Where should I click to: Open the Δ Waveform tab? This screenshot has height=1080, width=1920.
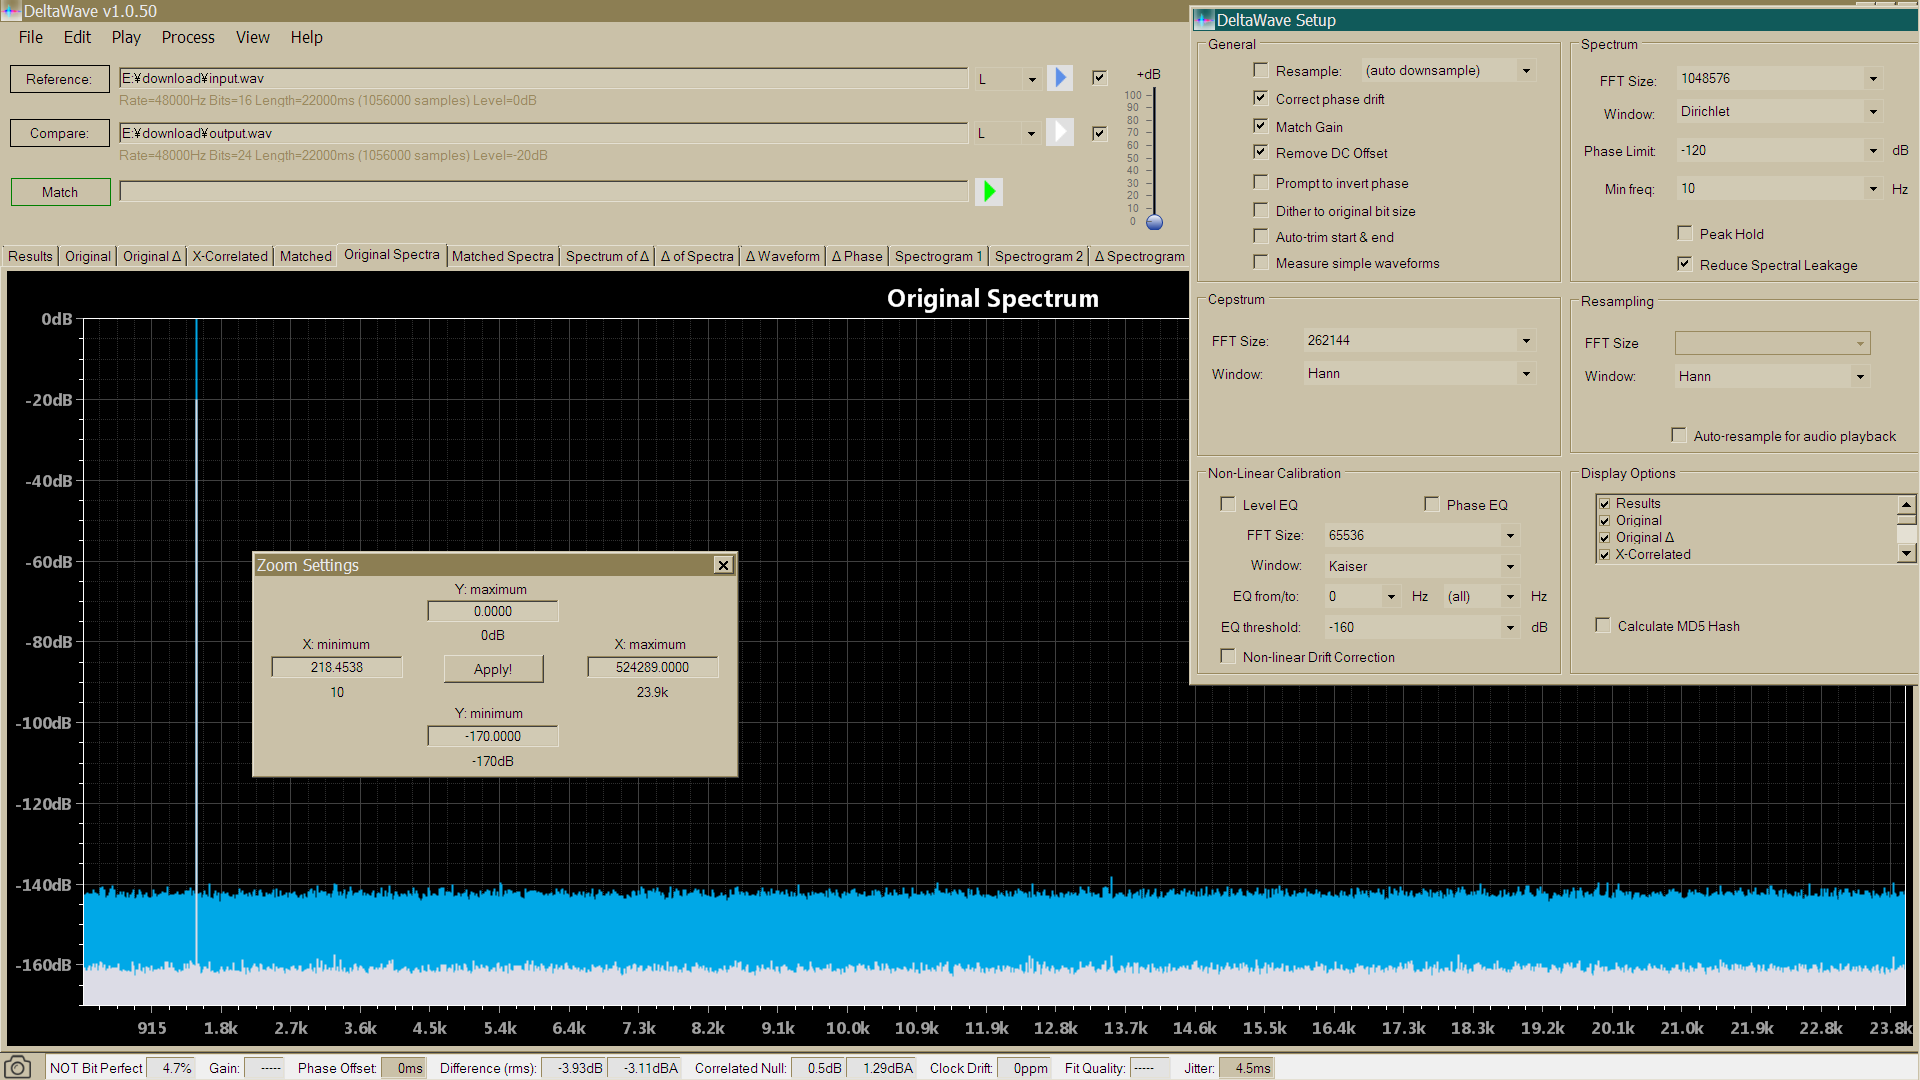(783, 256)
